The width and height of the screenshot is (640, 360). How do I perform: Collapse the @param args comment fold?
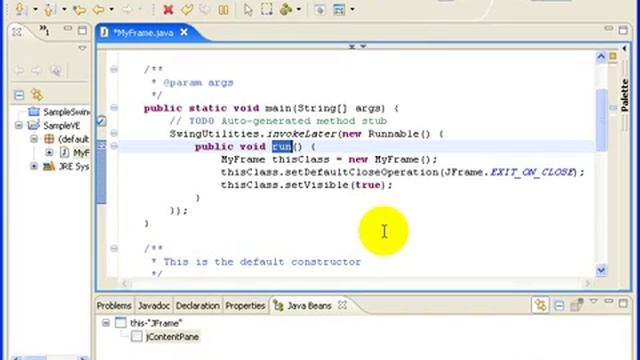click(114, 69)
